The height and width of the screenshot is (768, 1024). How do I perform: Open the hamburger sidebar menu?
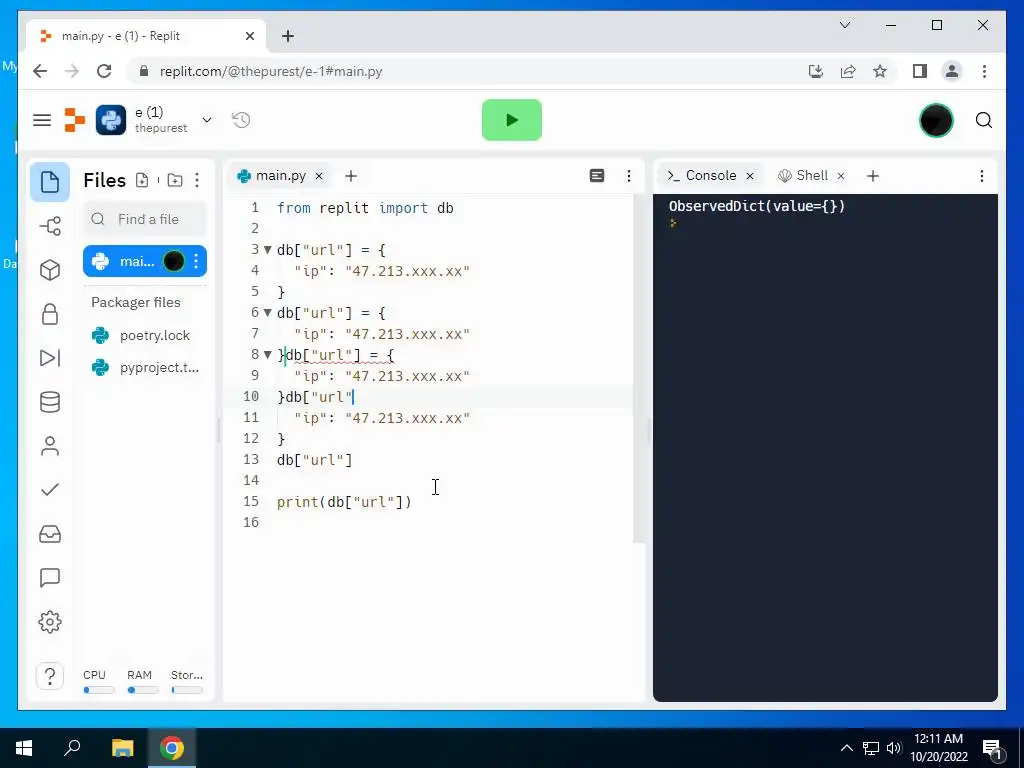[42, 120]
